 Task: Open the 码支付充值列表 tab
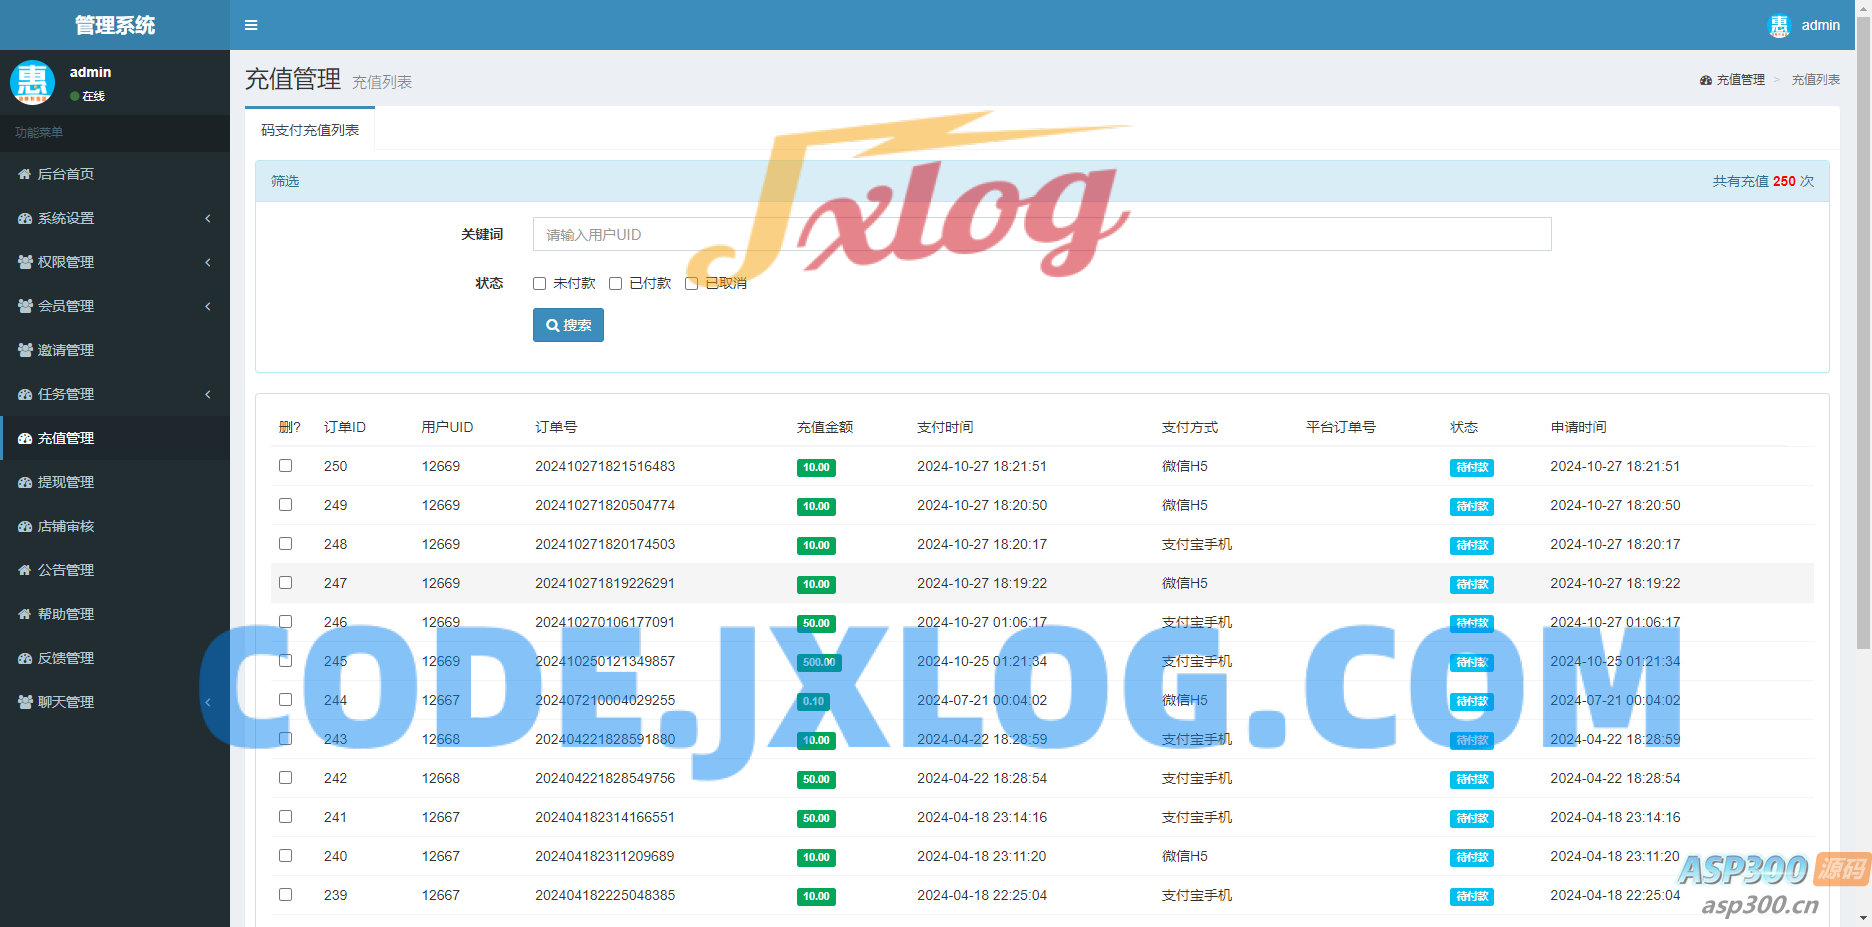310,130
